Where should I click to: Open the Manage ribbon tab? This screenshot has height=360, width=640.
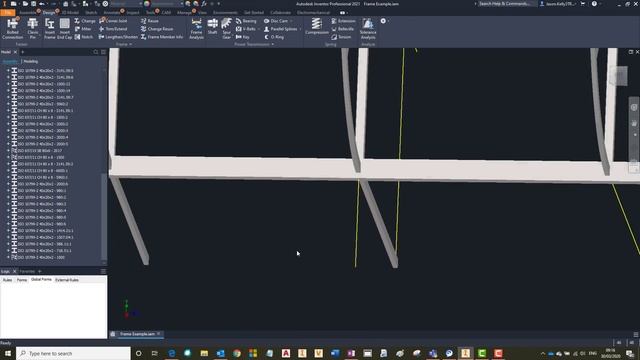184,13
